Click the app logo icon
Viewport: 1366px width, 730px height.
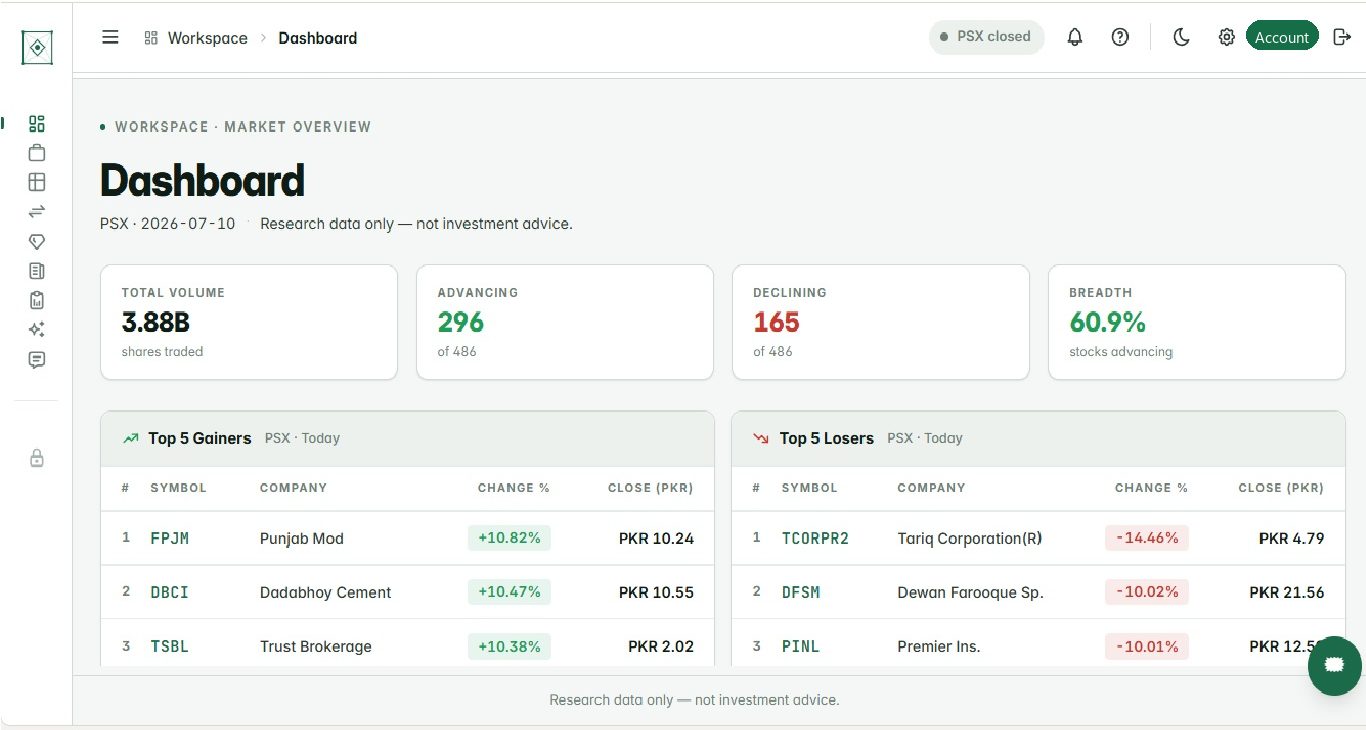(37, 47)
